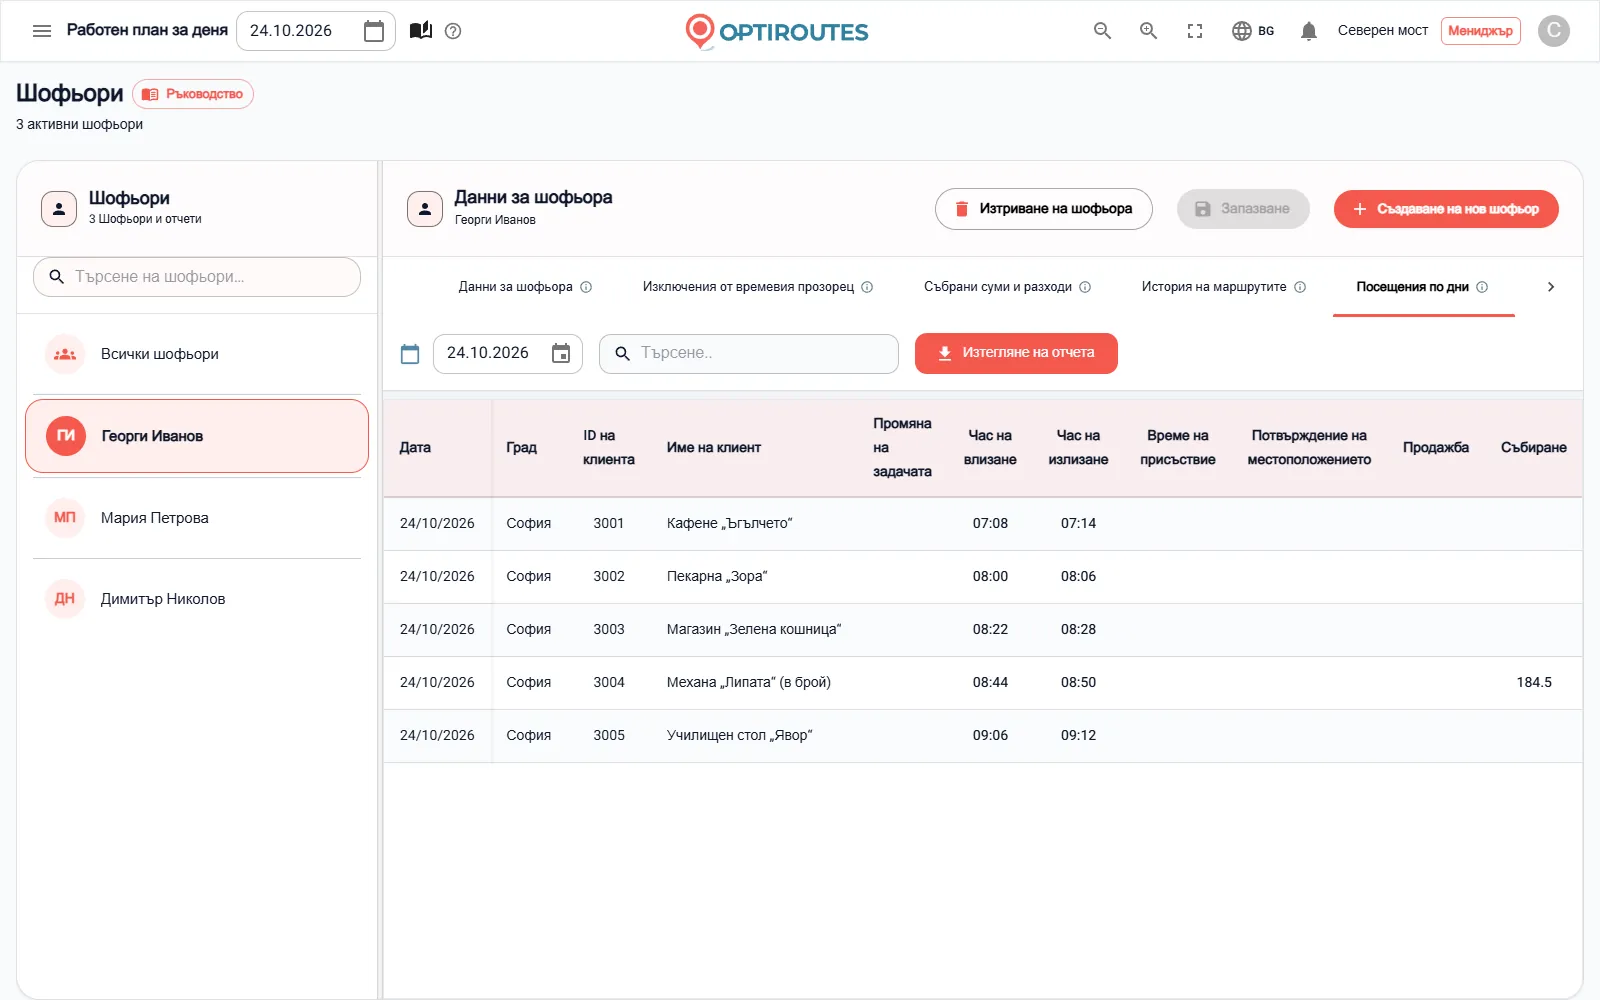Screen dimensions: 1600x1000
Task: Click the Събиране column header
Action: (x=1533, y=448)
